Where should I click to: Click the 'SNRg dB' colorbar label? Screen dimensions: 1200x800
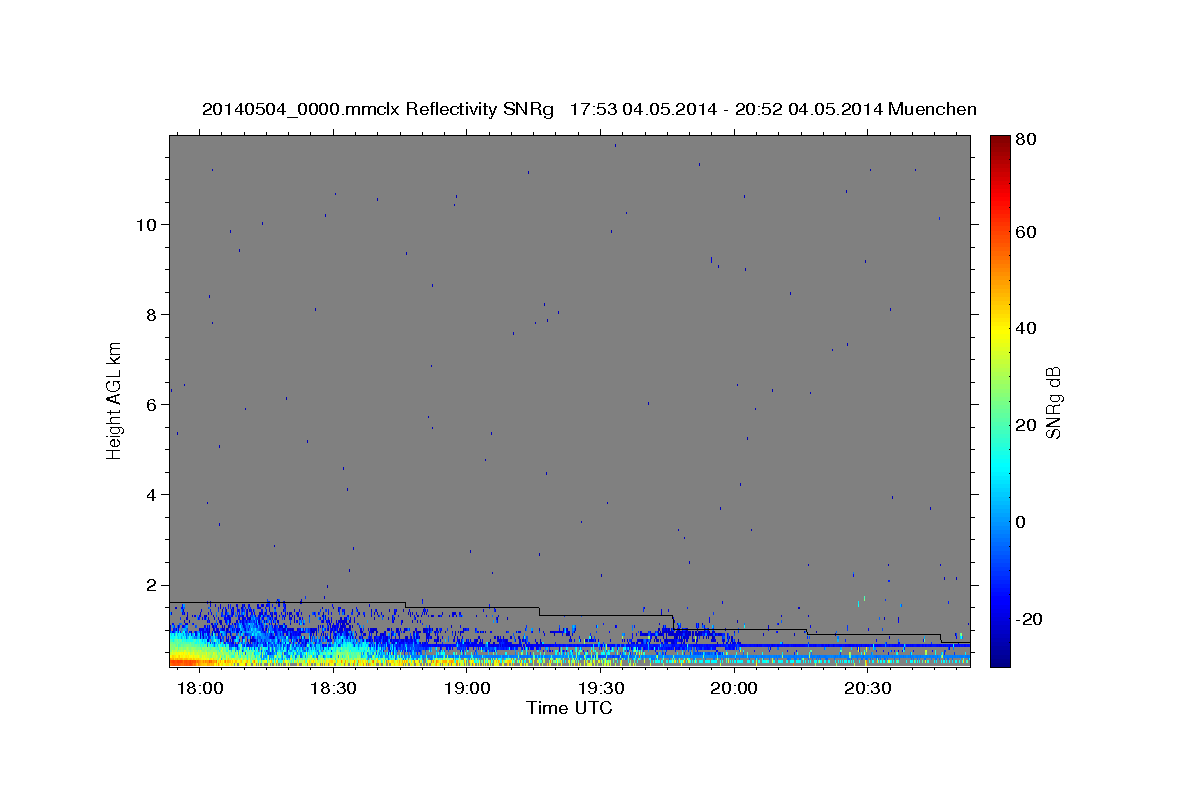1052,403
